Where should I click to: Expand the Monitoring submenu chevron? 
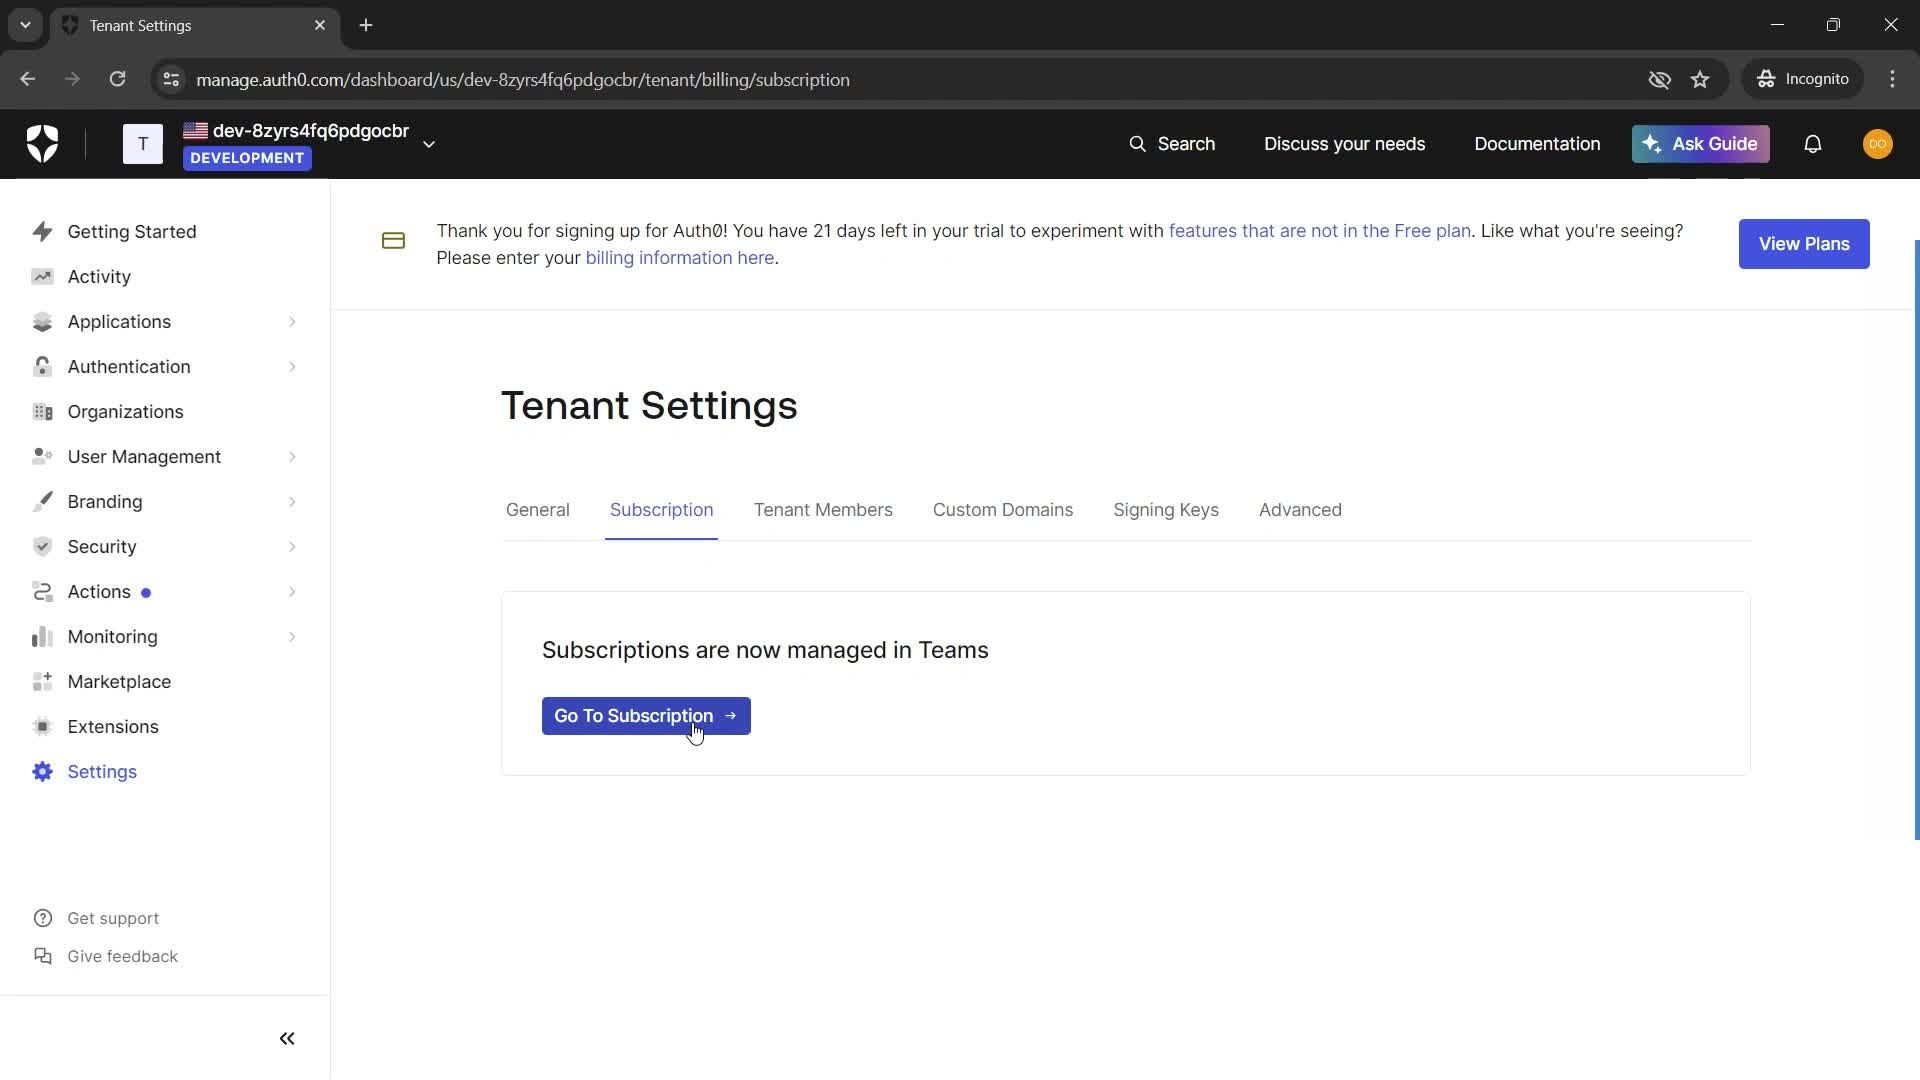292,637
